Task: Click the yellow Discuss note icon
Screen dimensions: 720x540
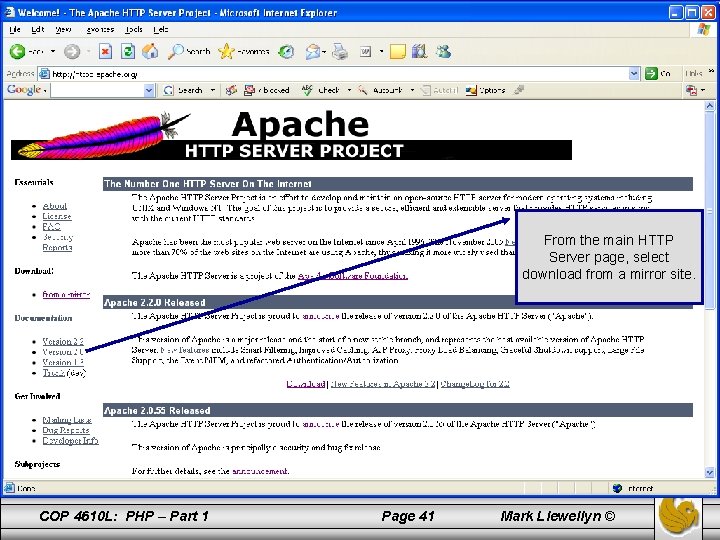Action: (x=398, y=51)
